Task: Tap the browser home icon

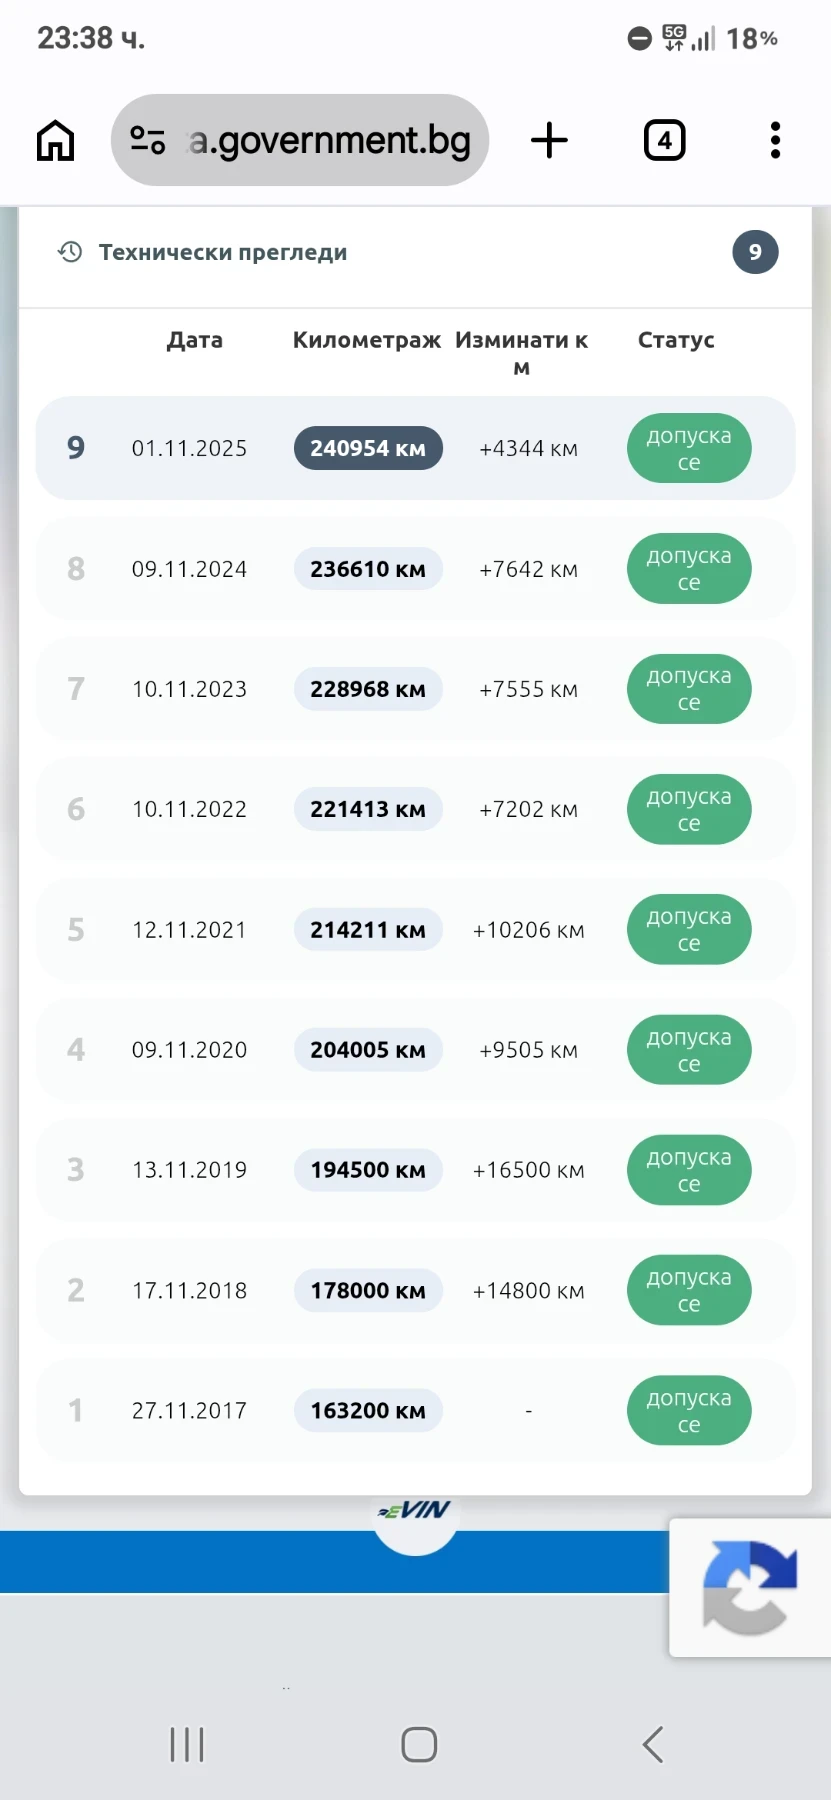Action: pos(55,140)
